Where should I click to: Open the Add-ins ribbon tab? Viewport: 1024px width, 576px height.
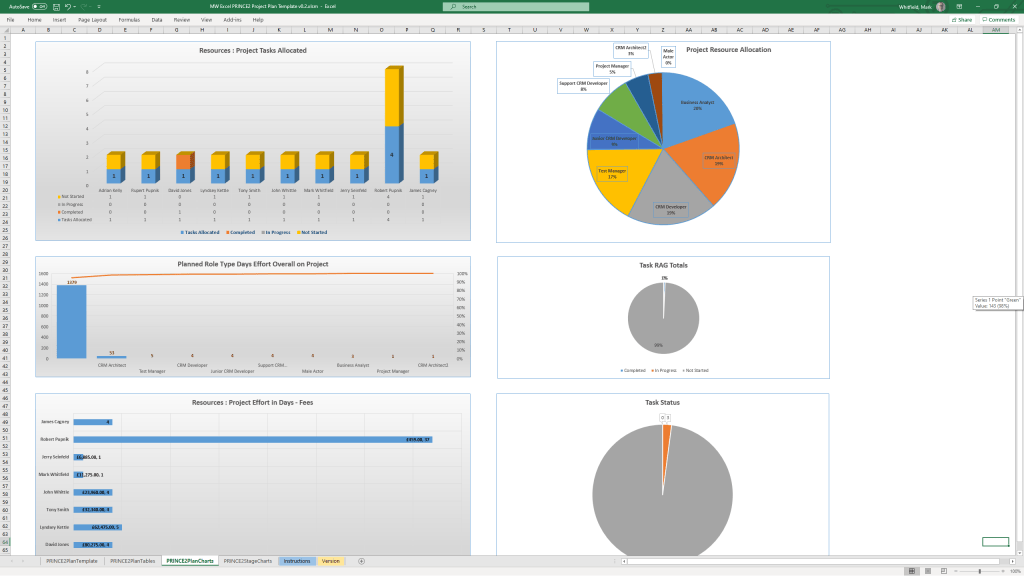click(x=232, y=20)
